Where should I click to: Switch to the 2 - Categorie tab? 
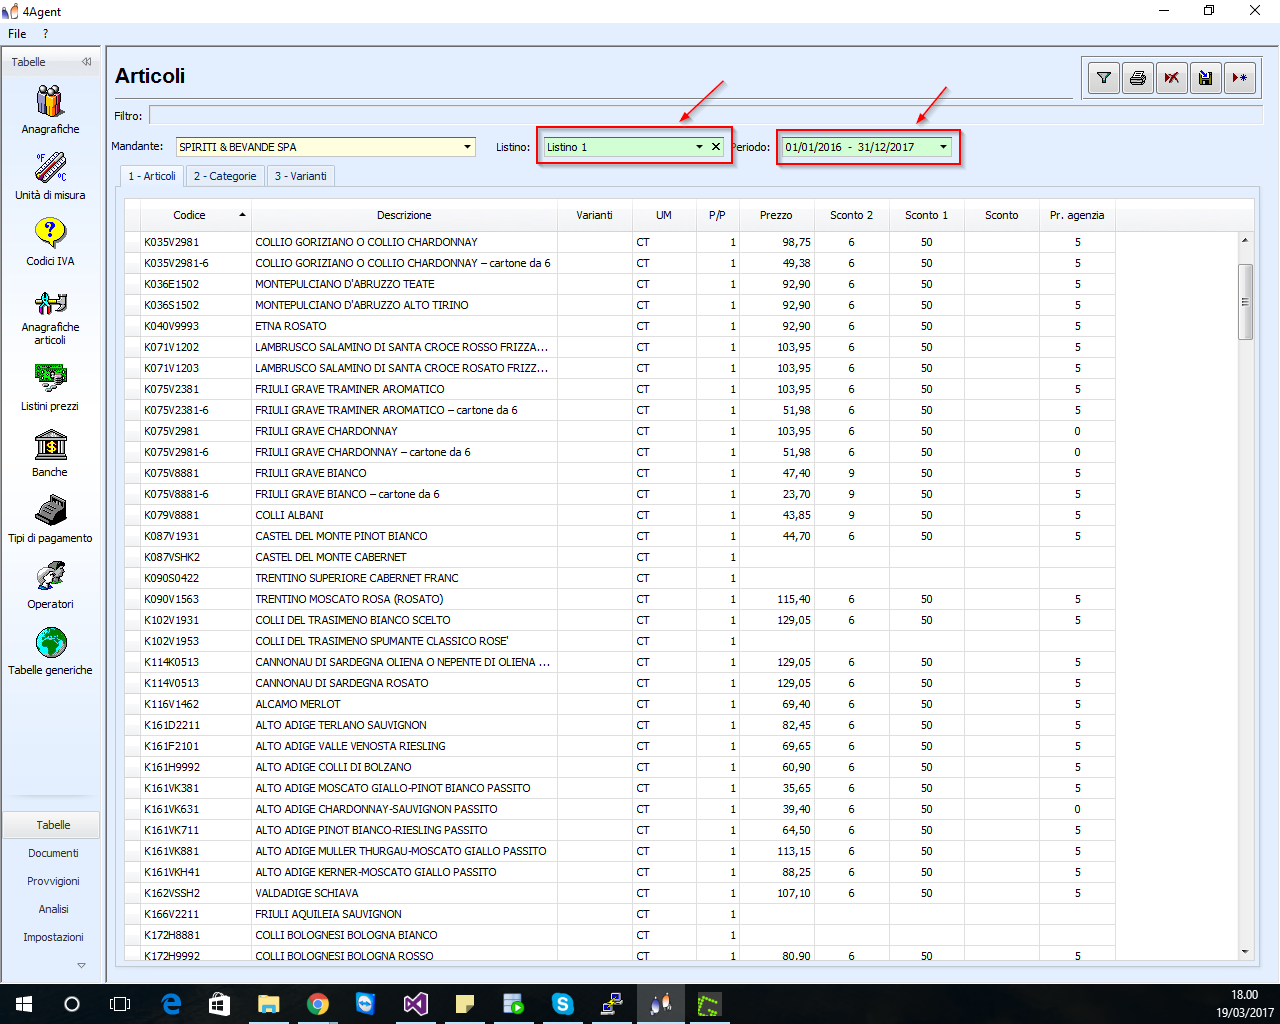point(225,176)
